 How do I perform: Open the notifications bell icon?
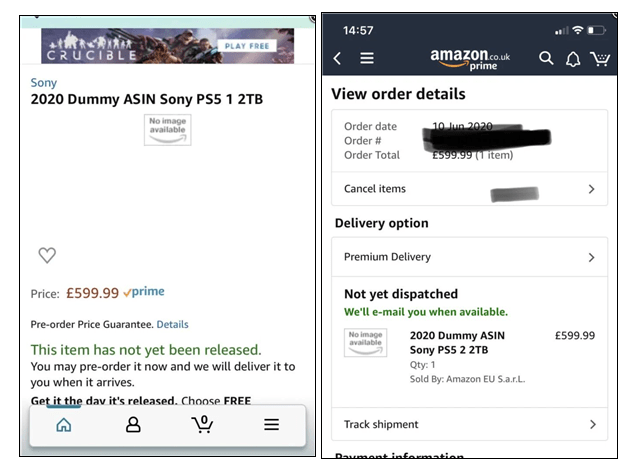pos(573,59)
